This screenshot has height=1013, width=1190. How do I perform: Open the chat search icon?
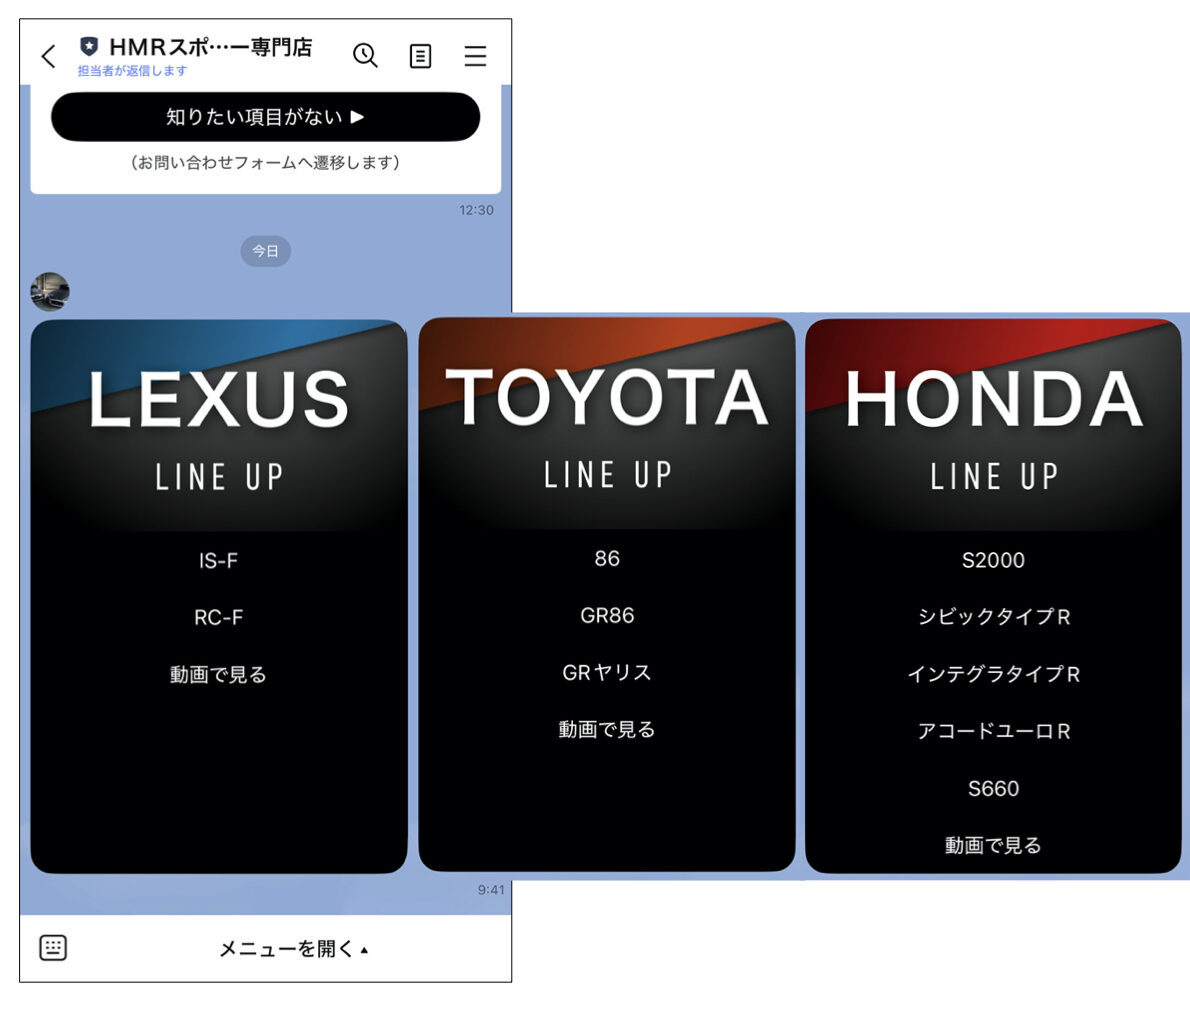coord(365,55)
